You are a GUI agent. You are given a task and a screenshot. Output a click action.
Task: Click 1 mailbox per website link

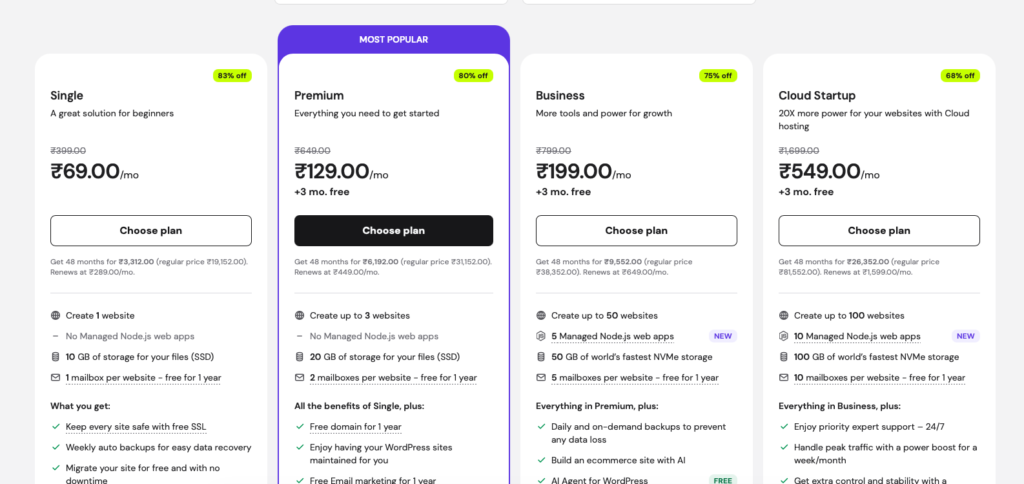[143, 377]
